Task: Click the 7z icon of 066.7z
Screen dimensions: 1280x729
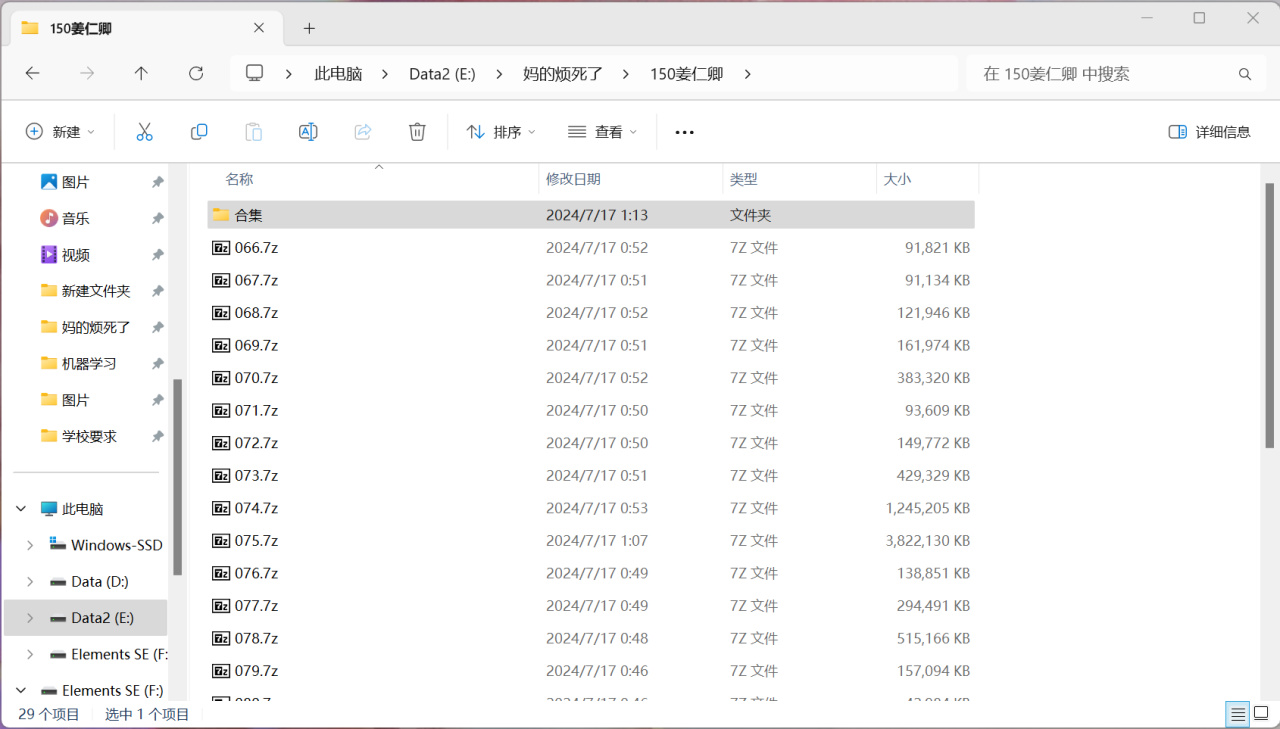Action: [221, 248]
